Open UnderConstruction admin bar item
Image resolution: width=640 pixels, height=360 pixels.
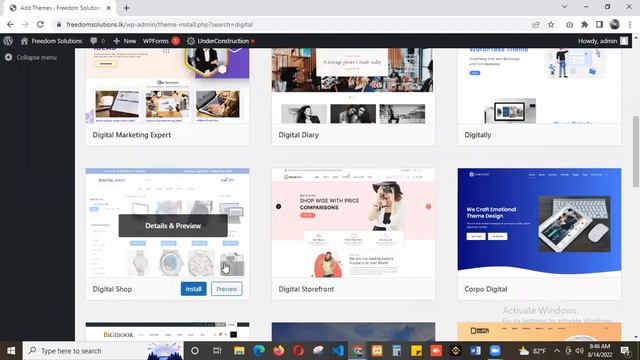(221, 41)
